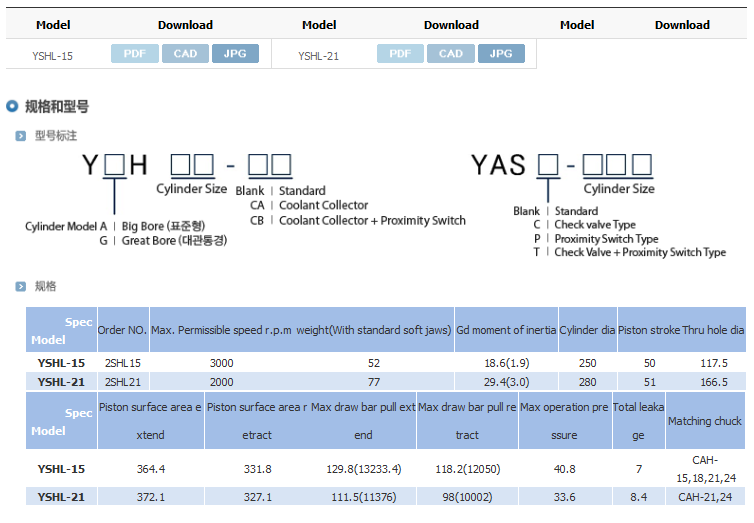Download the YSHL-21 CAD file

pos(451,53)
